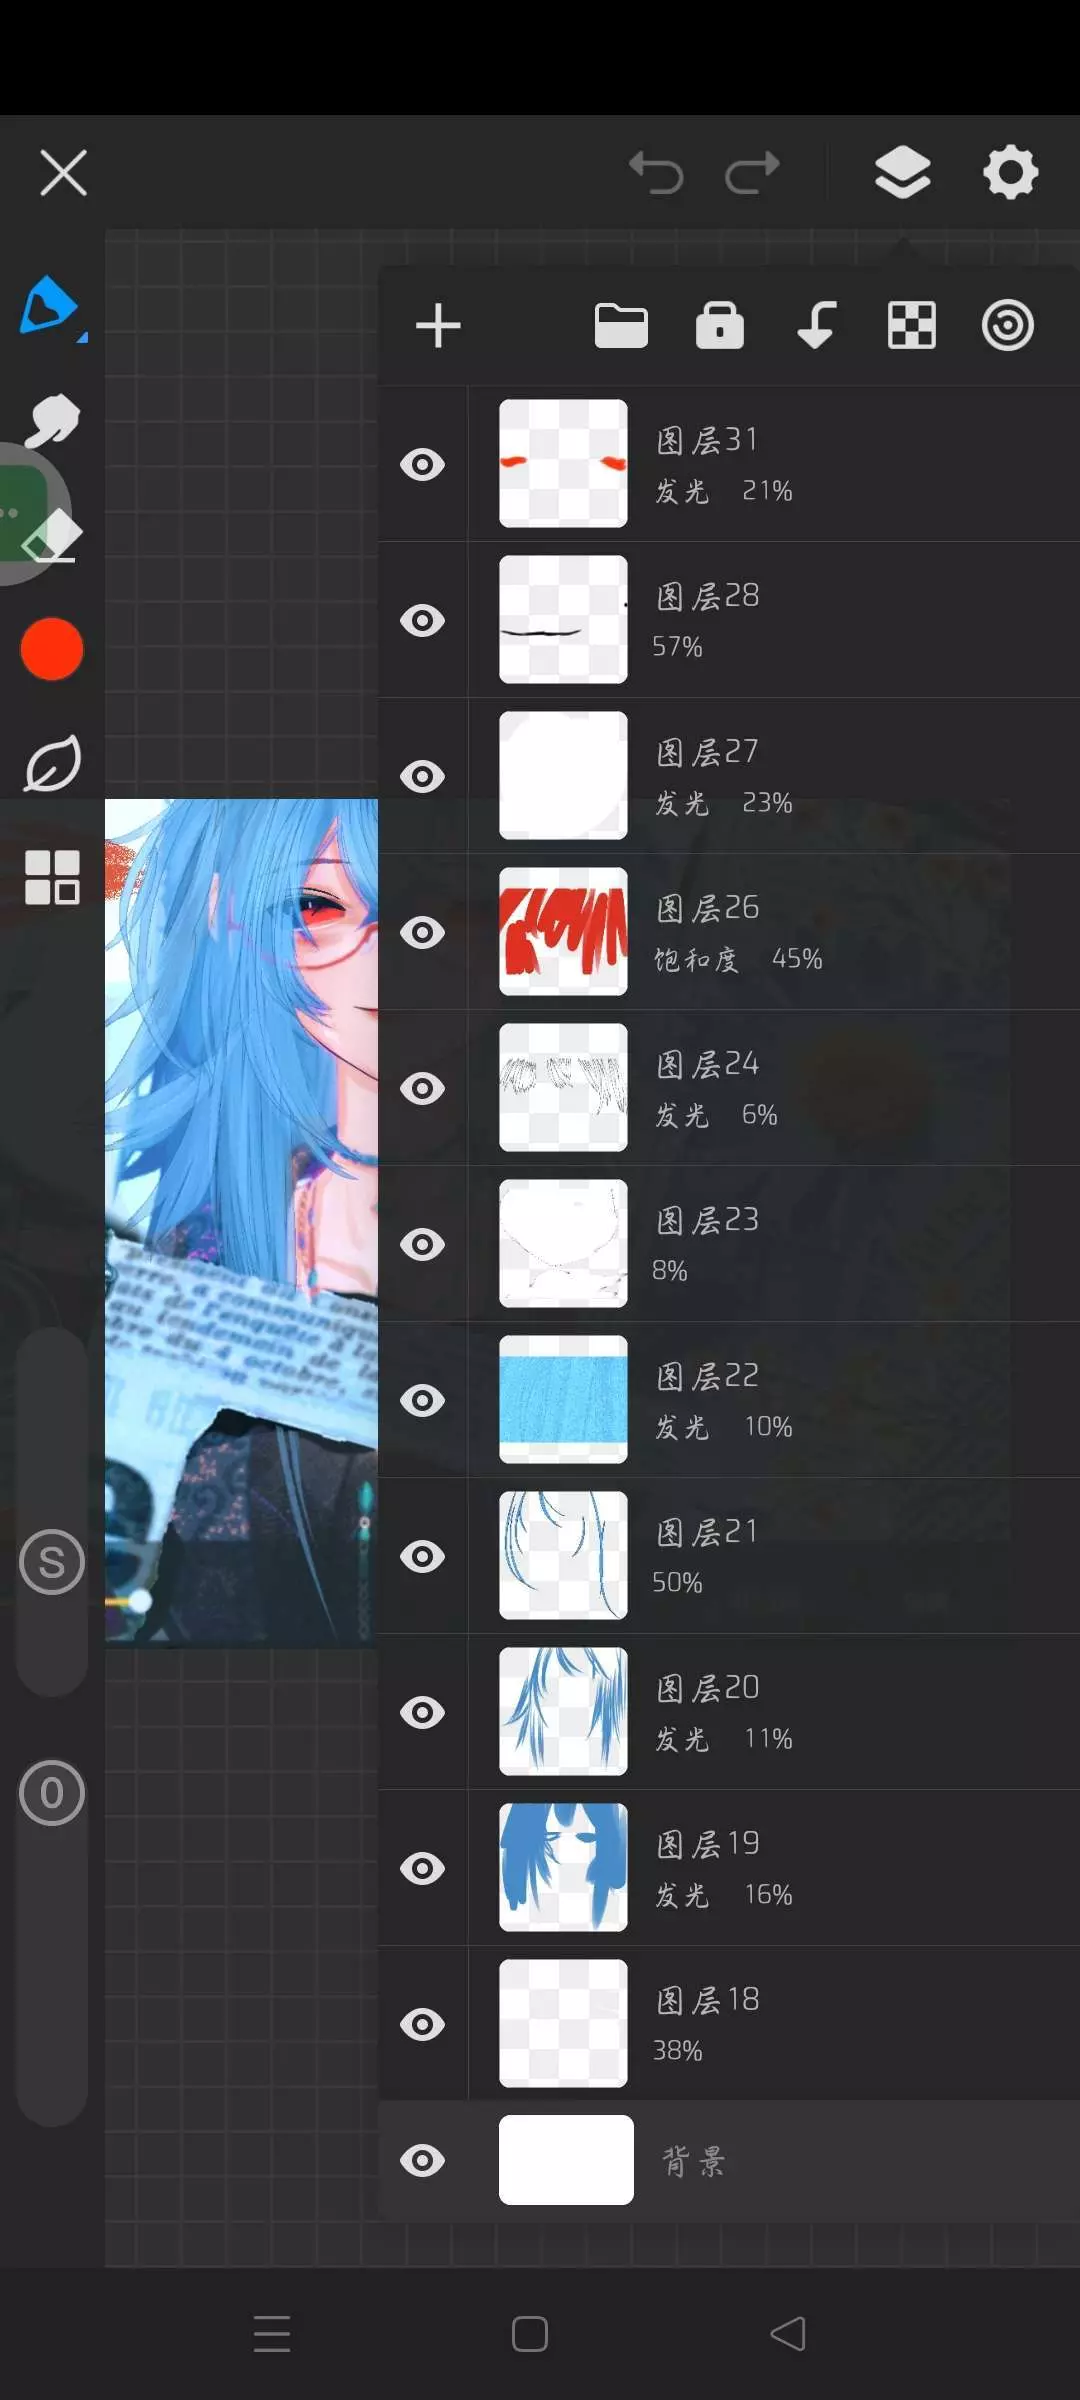This screenshot has height=2400, width=1080.
Task: Select thumbnail of 图层21 hair outline
Action: pyautogui.click(x=563, y=1555)
